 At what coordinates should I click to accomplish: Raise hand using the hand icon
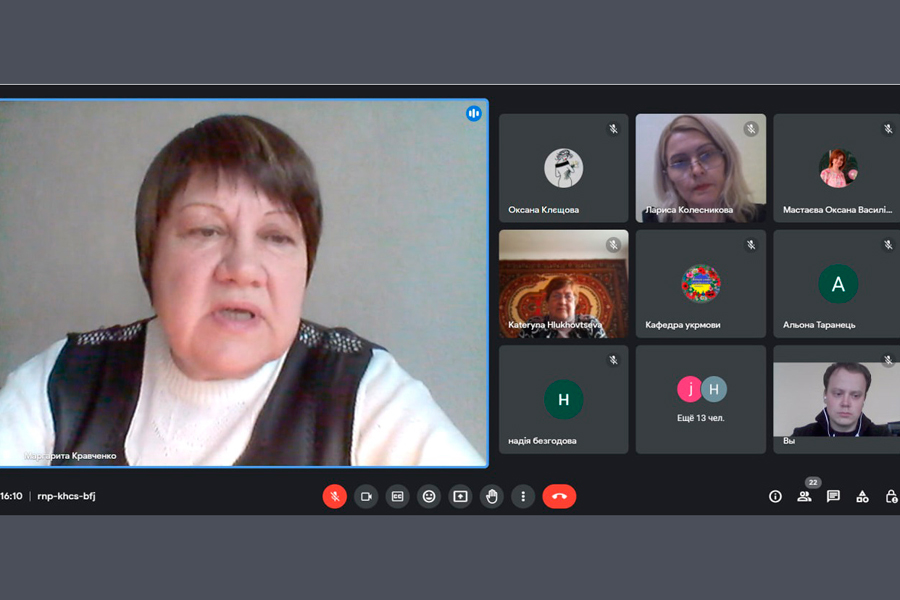click(491, 497)
